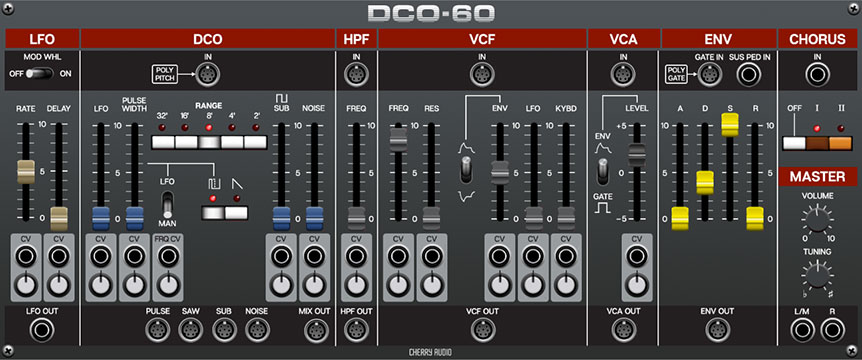Click the PULSE output jack
The image size is (862, 360).
click(x=157, y=331)
